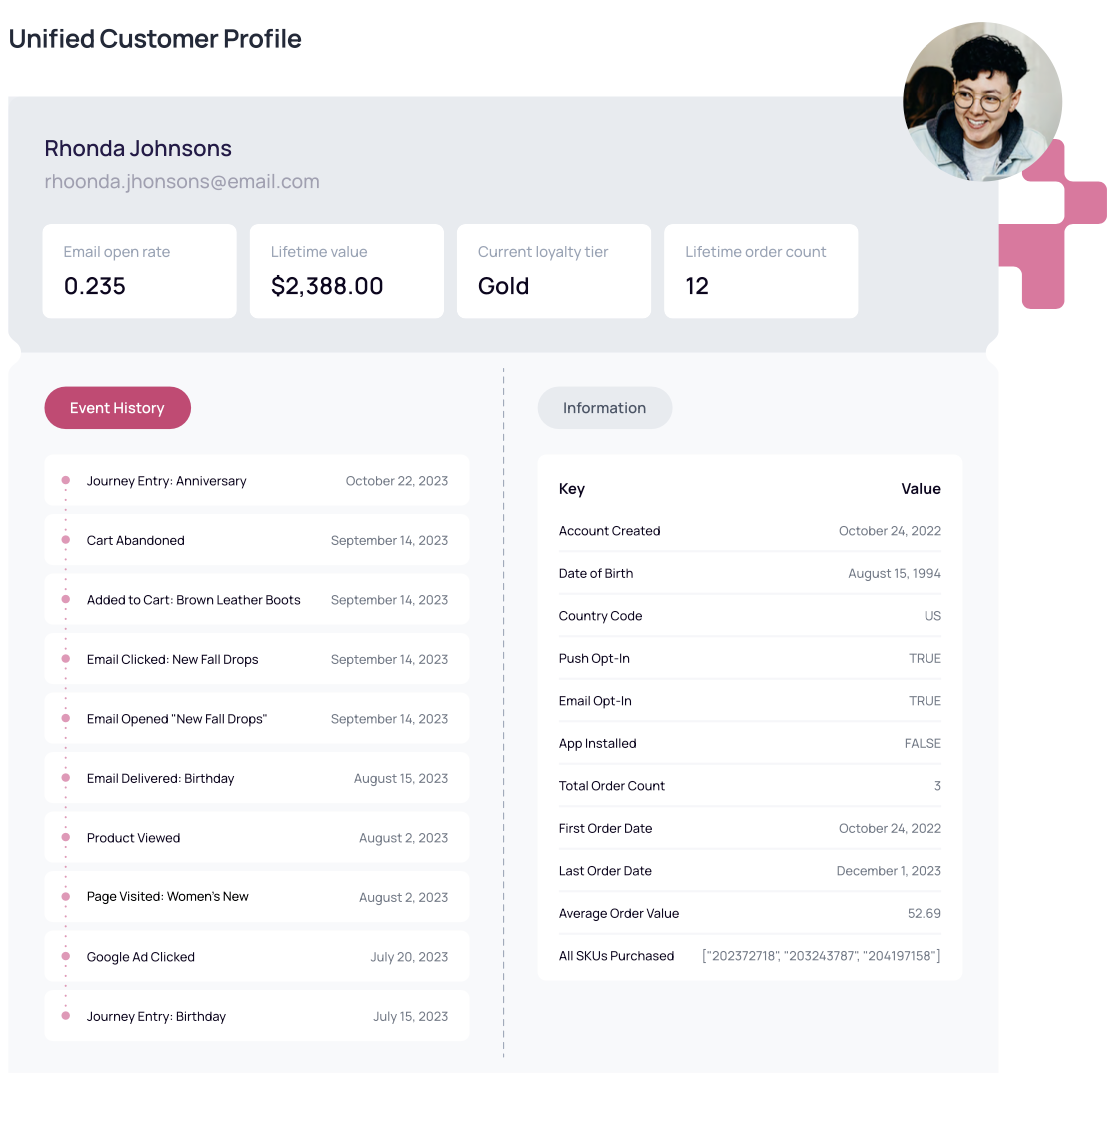Open Email Clicked: New Fall Drops event
This screenshot has width=1116, height=1134.
257,660
